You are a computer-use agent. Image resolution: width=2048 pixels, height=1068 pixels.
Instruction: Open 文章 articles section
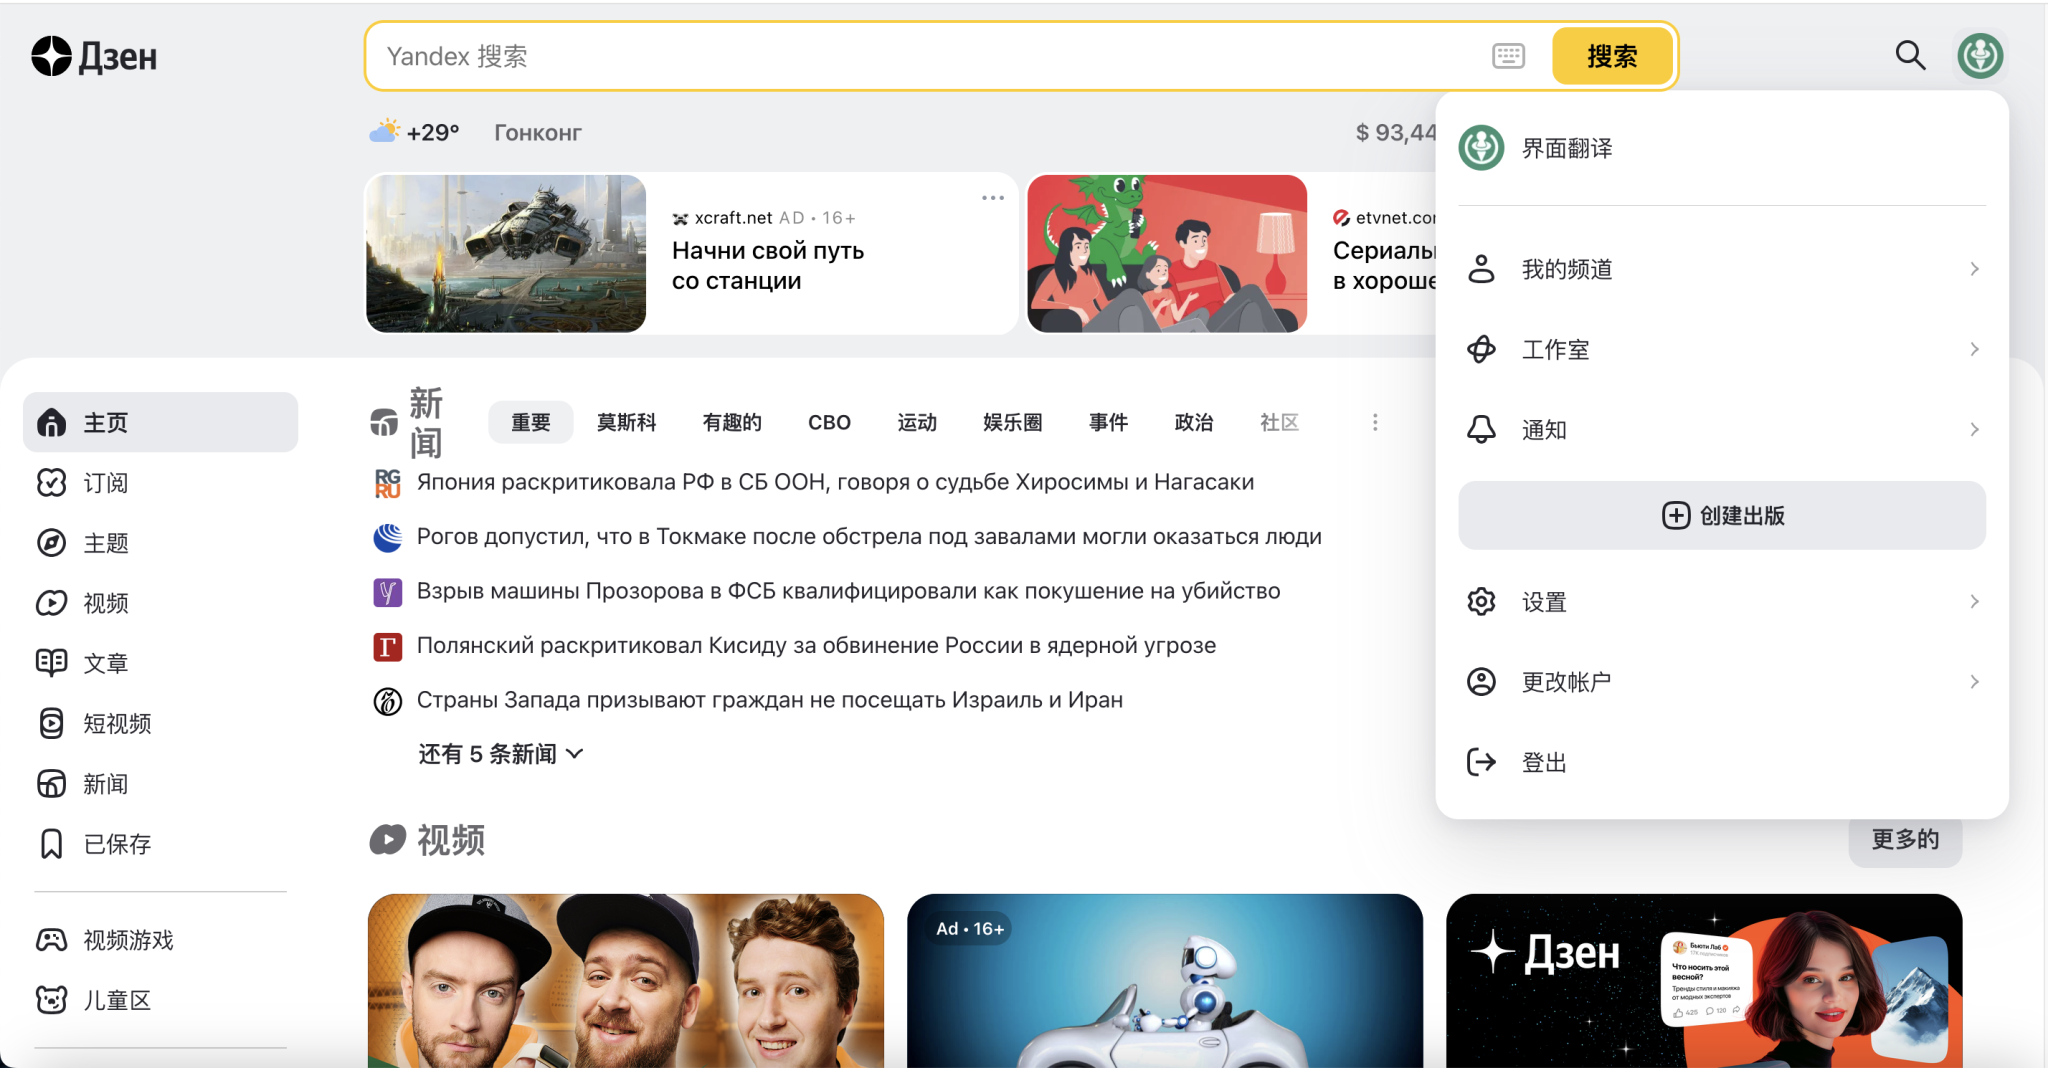tap(105, 662)
